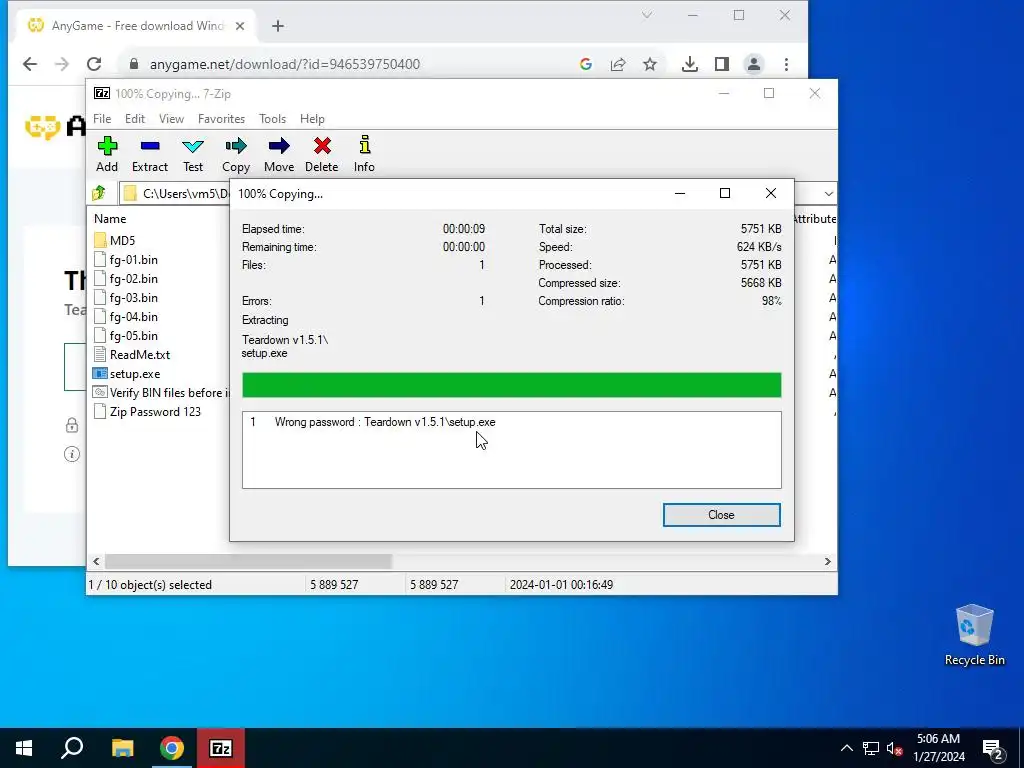The height and width of the screenshot is (768, 1024).
Task: Click the Chrome address bar URL
Action: coord(285,64)
